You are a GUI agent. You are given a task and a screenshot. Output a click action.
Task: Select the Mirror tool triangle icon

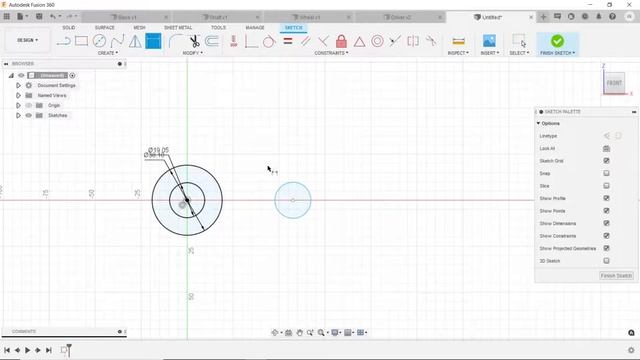tap(135, 41)
